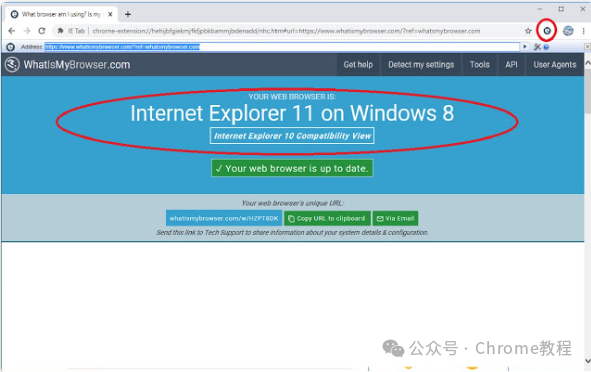Open Chrome's three-dot menu
The width and height of the screenshot is (591, 372).
pyautogui.click(x=583, y=31)
